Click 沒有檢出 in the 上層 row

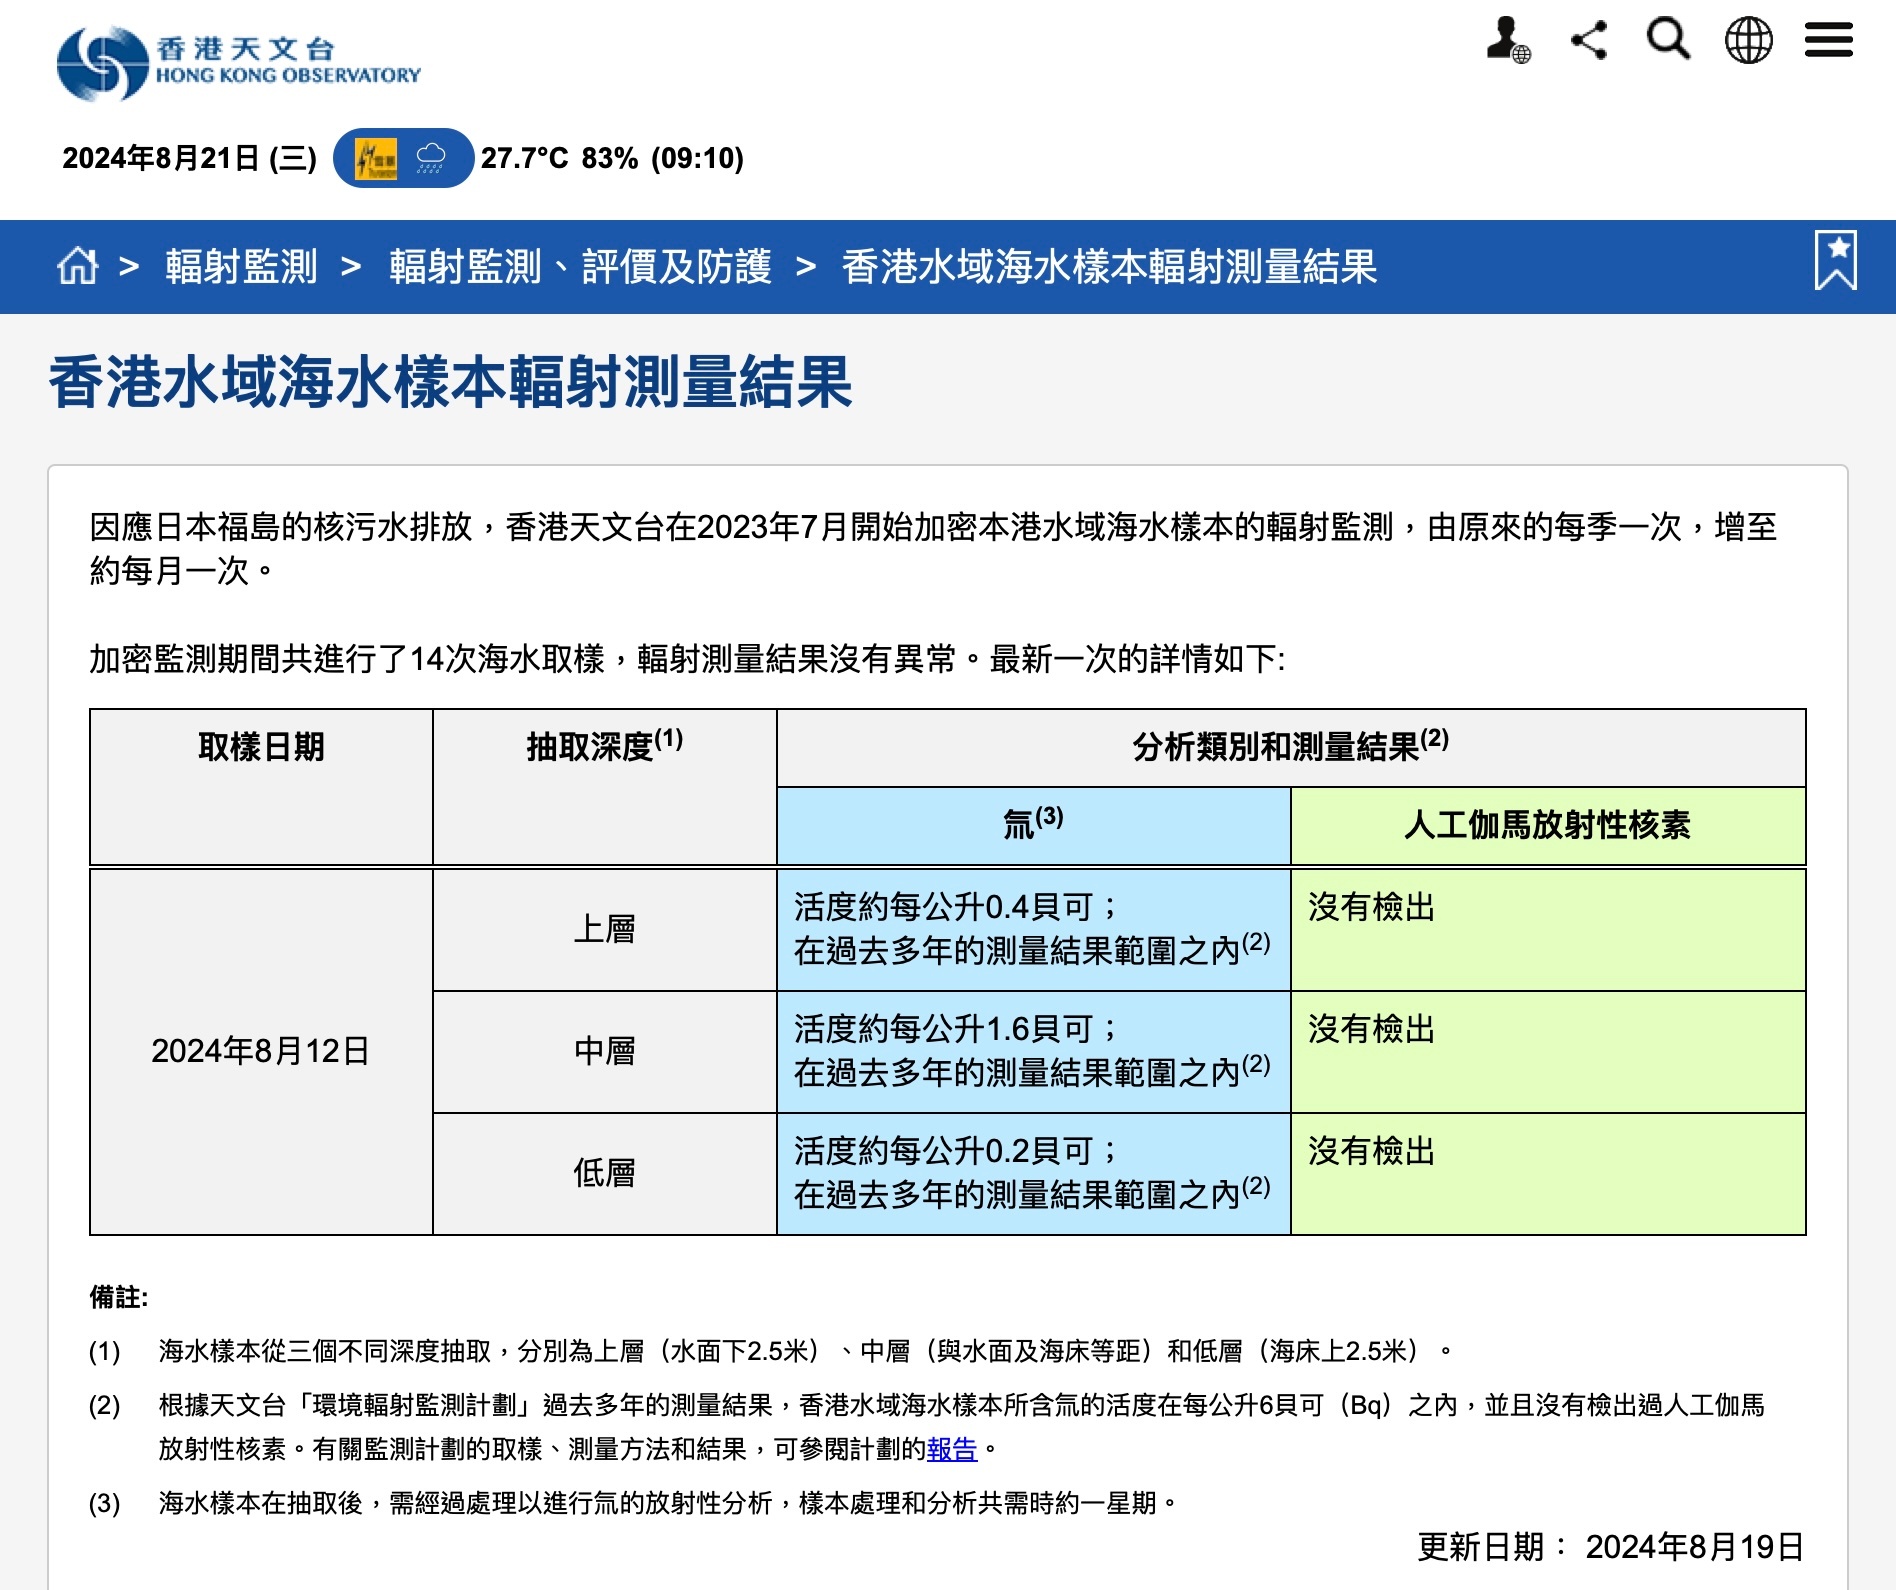point(1372,907)
